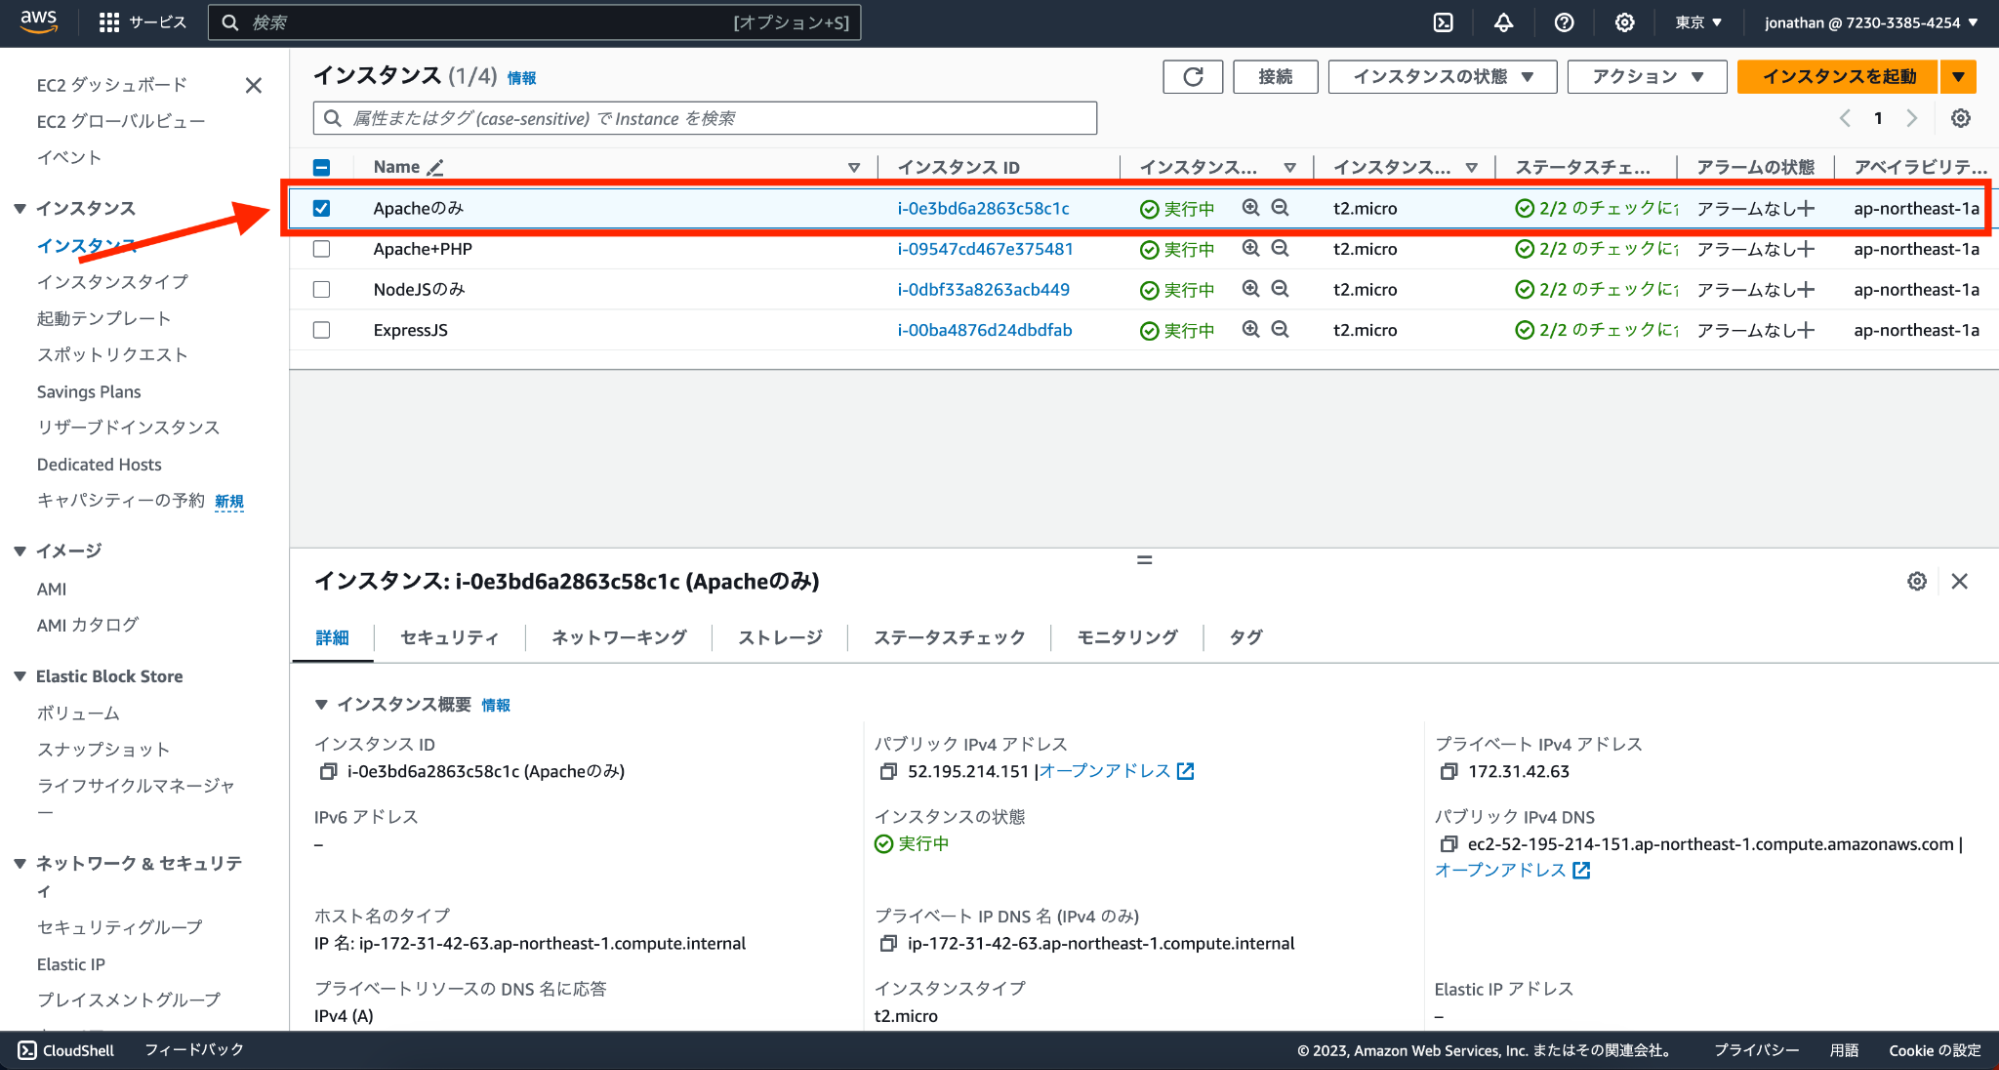Focus the AWS top search field
Screen dimensions: 1999x1070
click(535, 22)
